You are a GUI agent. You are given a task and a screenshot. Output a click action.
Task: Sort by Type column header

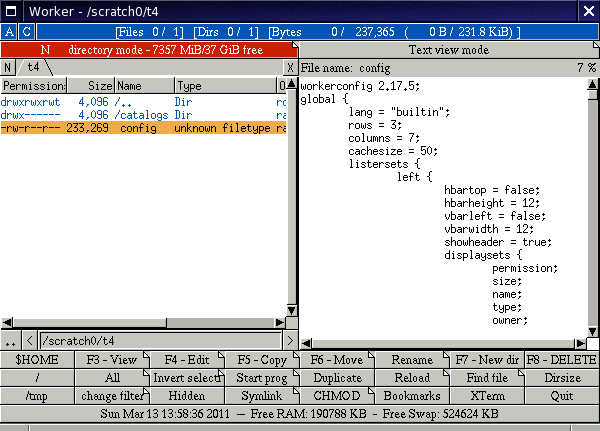[x=225, y=86]
